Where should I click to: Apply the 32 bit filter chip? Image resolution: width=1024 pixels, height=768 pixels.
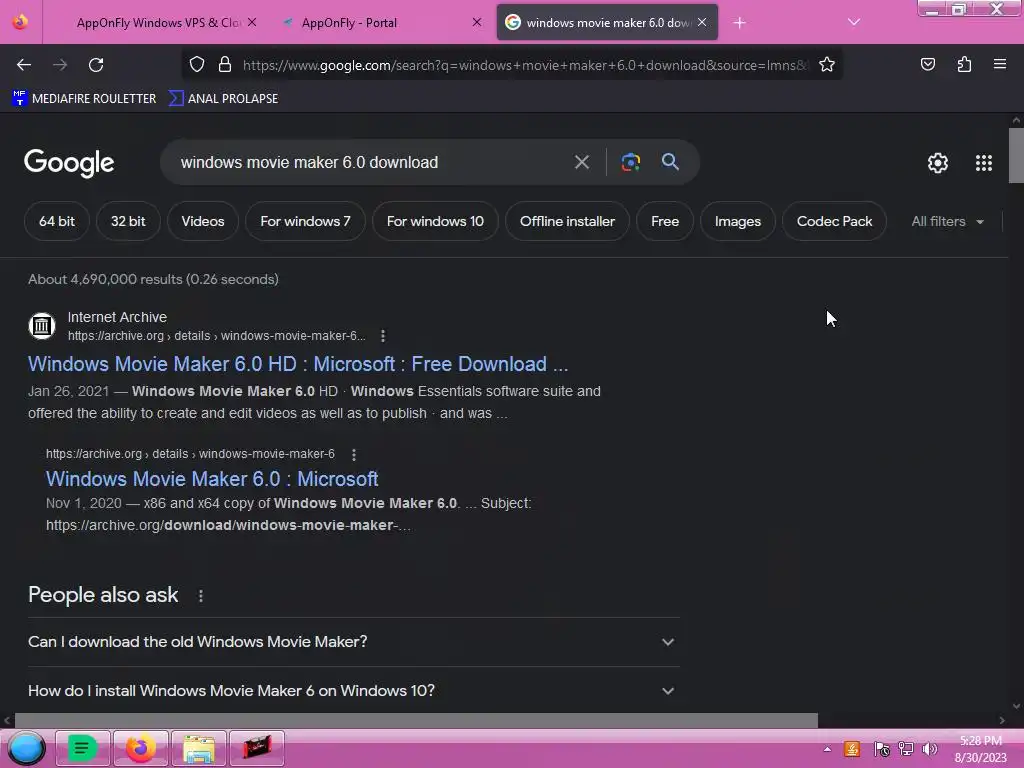pyautogui.click(x=128, y=221)
